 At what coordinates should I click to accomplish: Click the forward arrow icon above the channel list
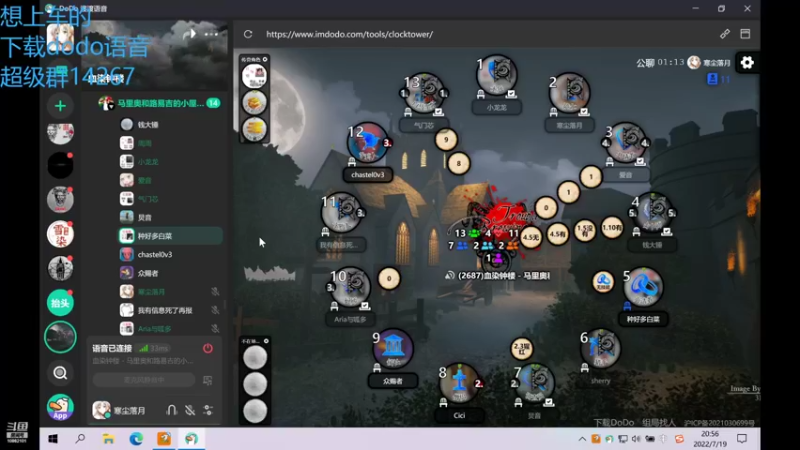[189, 34]
